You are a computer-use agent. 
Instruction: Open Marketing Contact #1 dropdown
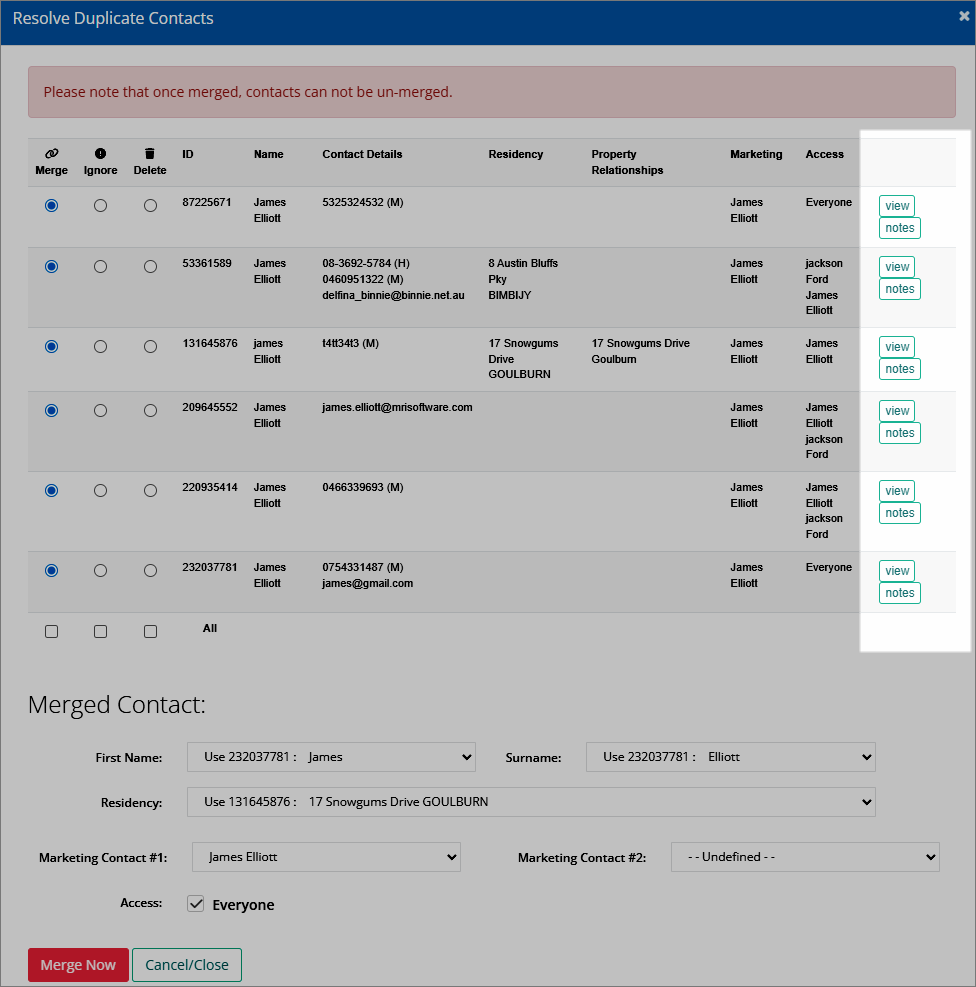tap(326, 857)
